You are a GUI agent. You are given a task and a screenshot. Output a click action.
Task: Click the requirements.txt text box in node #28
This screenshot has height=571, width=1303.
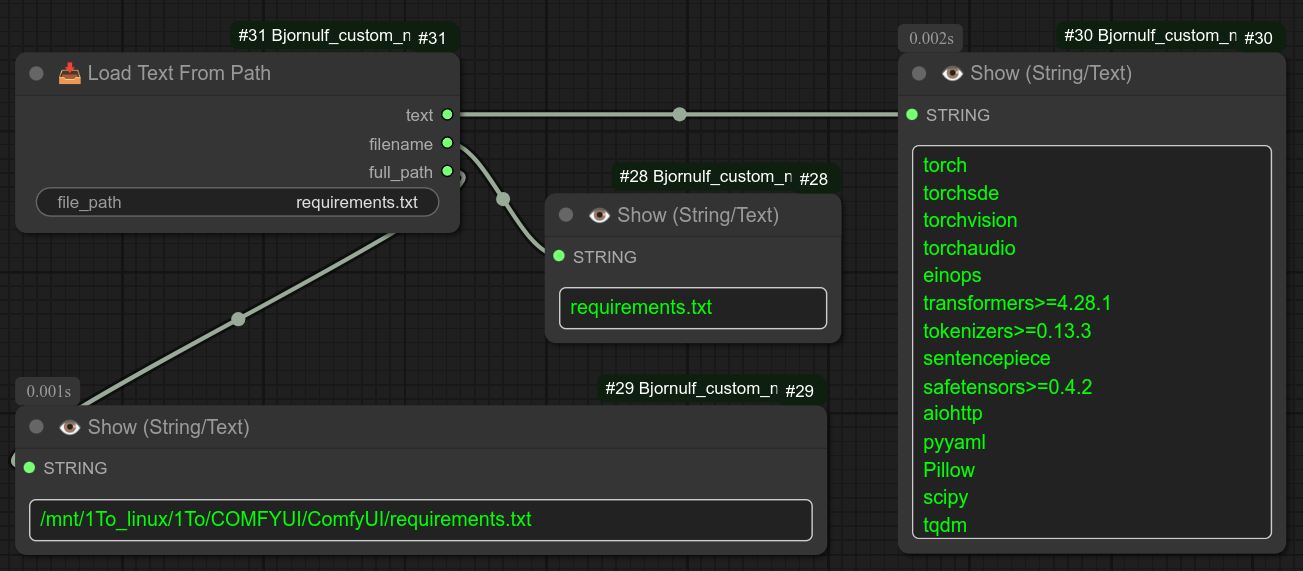pos(692,308)
